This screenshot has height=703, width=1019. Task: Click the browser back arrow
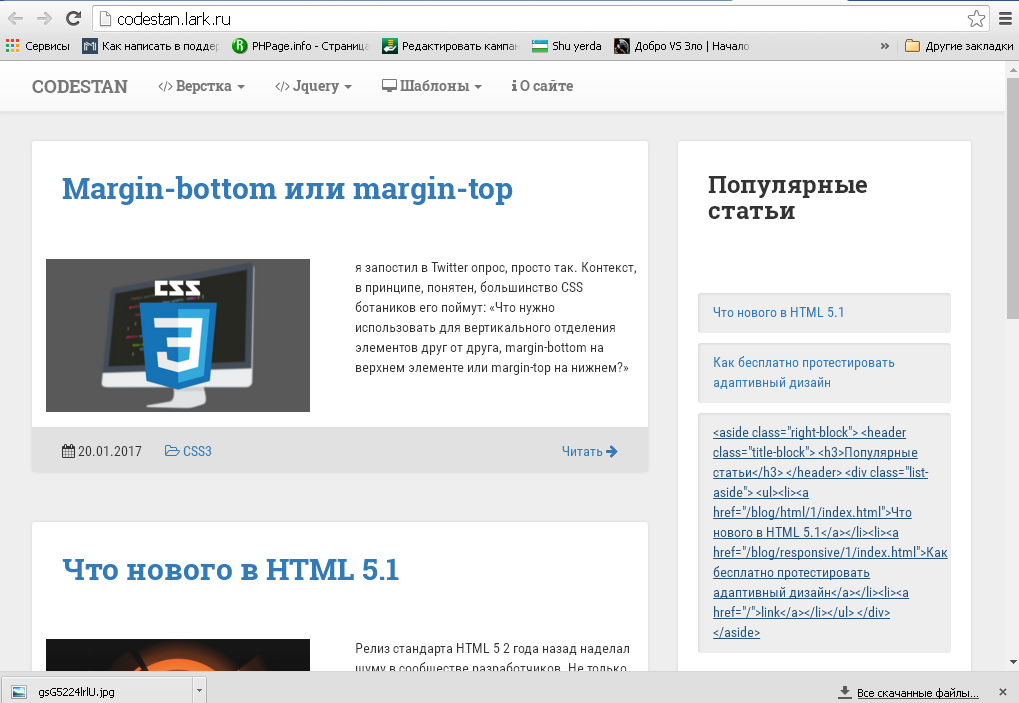(x=16, y=19)
